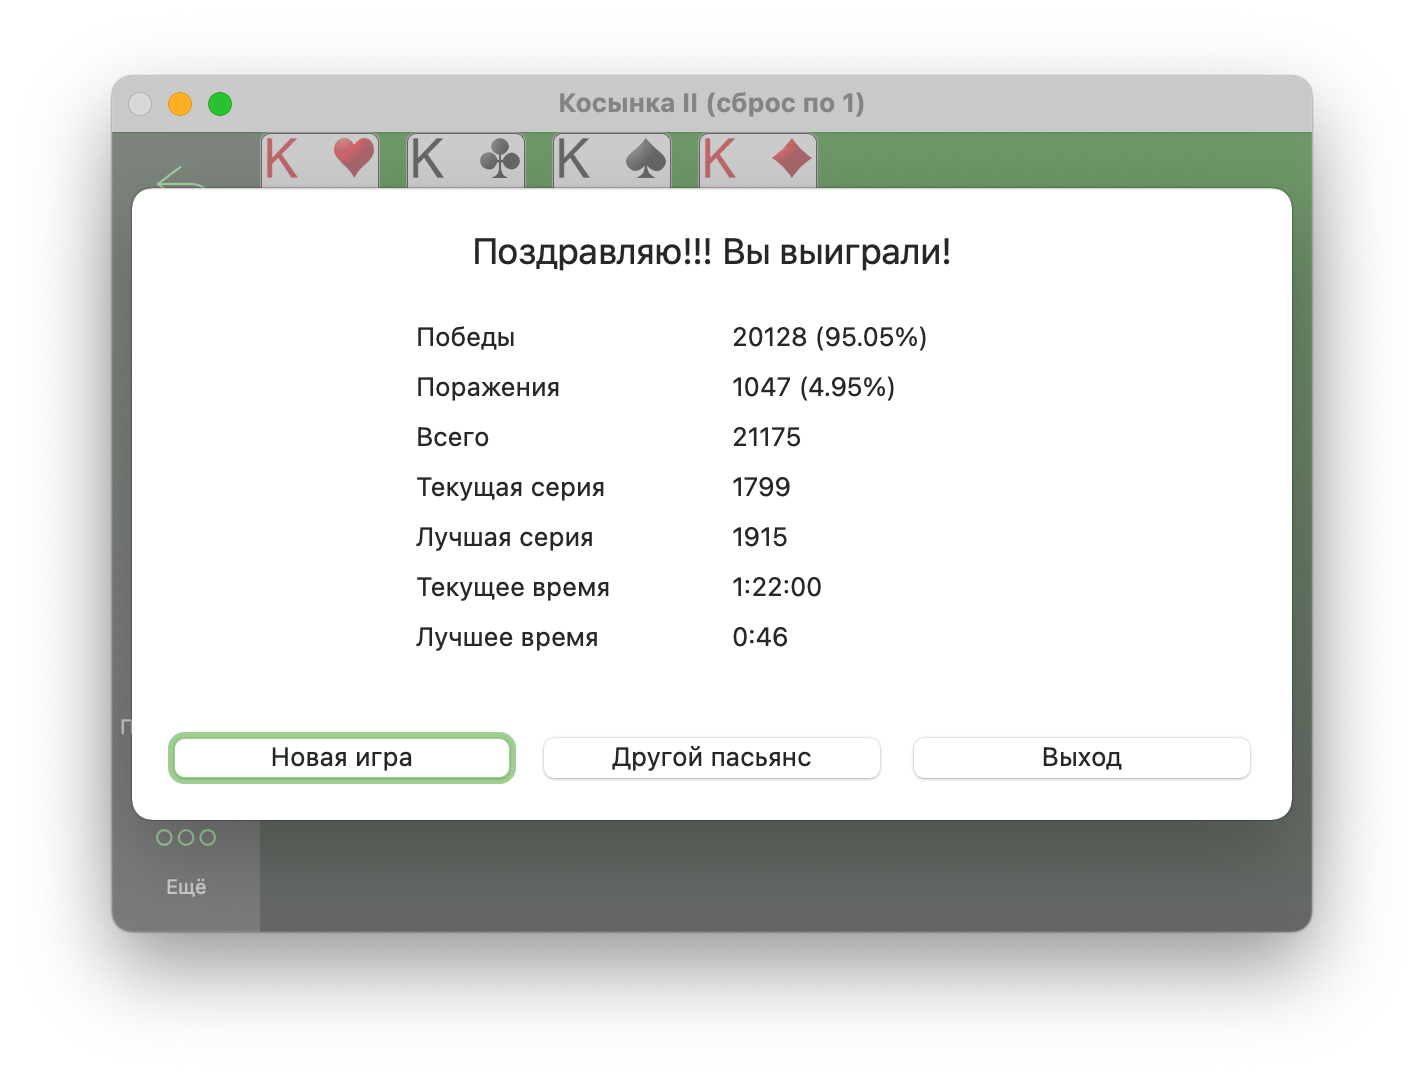Click the Победы label
1424x1080 pixels.
click(466, 338)
